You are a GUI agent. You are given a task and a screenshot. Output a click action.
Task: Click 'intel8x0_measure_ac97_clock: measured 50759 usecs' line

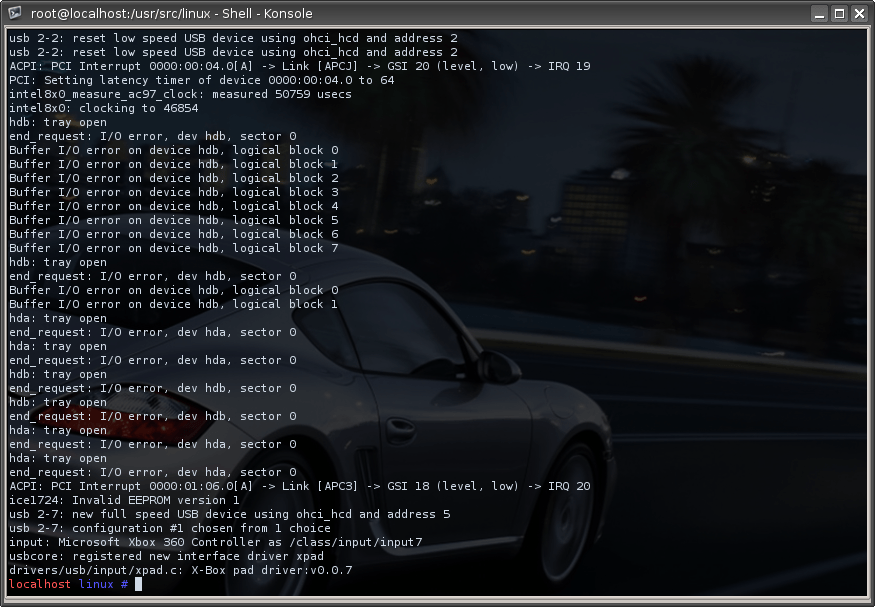point(180,94)
